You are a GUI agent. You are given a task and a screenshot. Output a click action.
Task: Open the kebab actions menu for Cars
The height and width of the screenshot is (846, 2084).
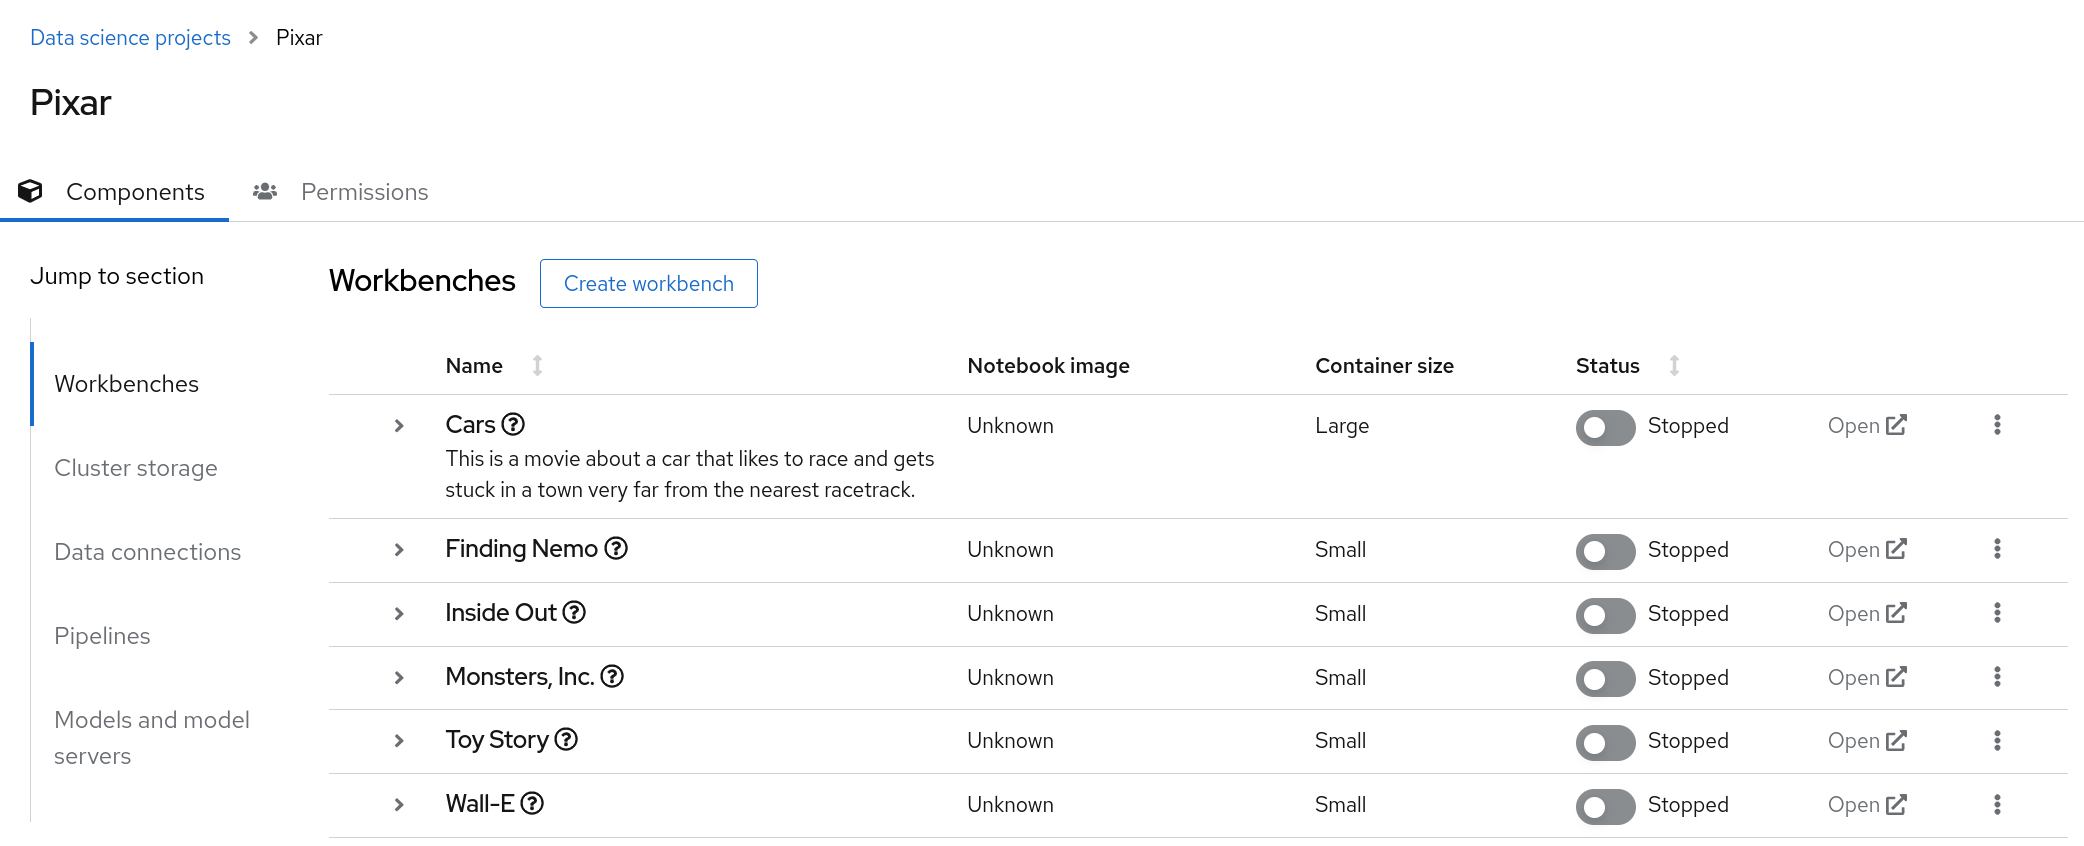click(x=1997, y=425)
